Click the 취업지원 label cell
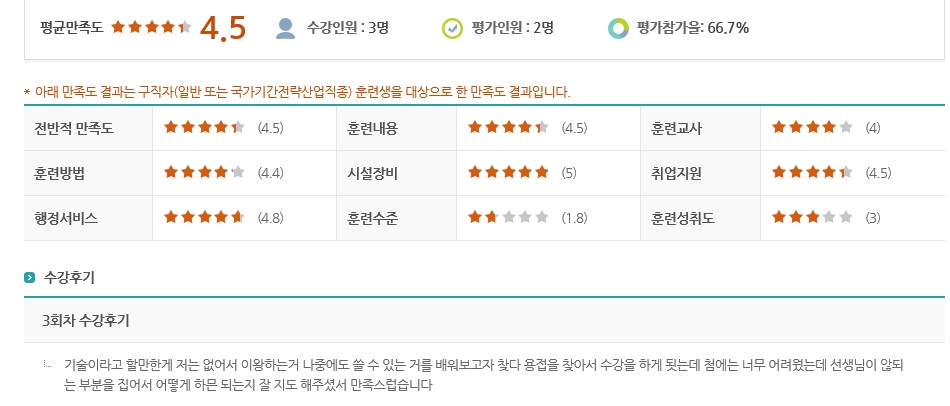 [700, 173]
